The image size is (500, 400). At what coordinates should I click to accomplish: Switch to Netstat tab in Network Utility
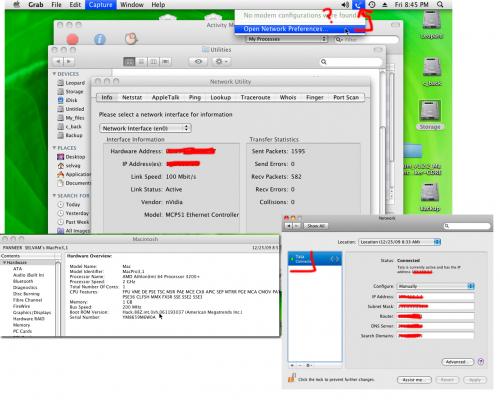pos(132,97)
